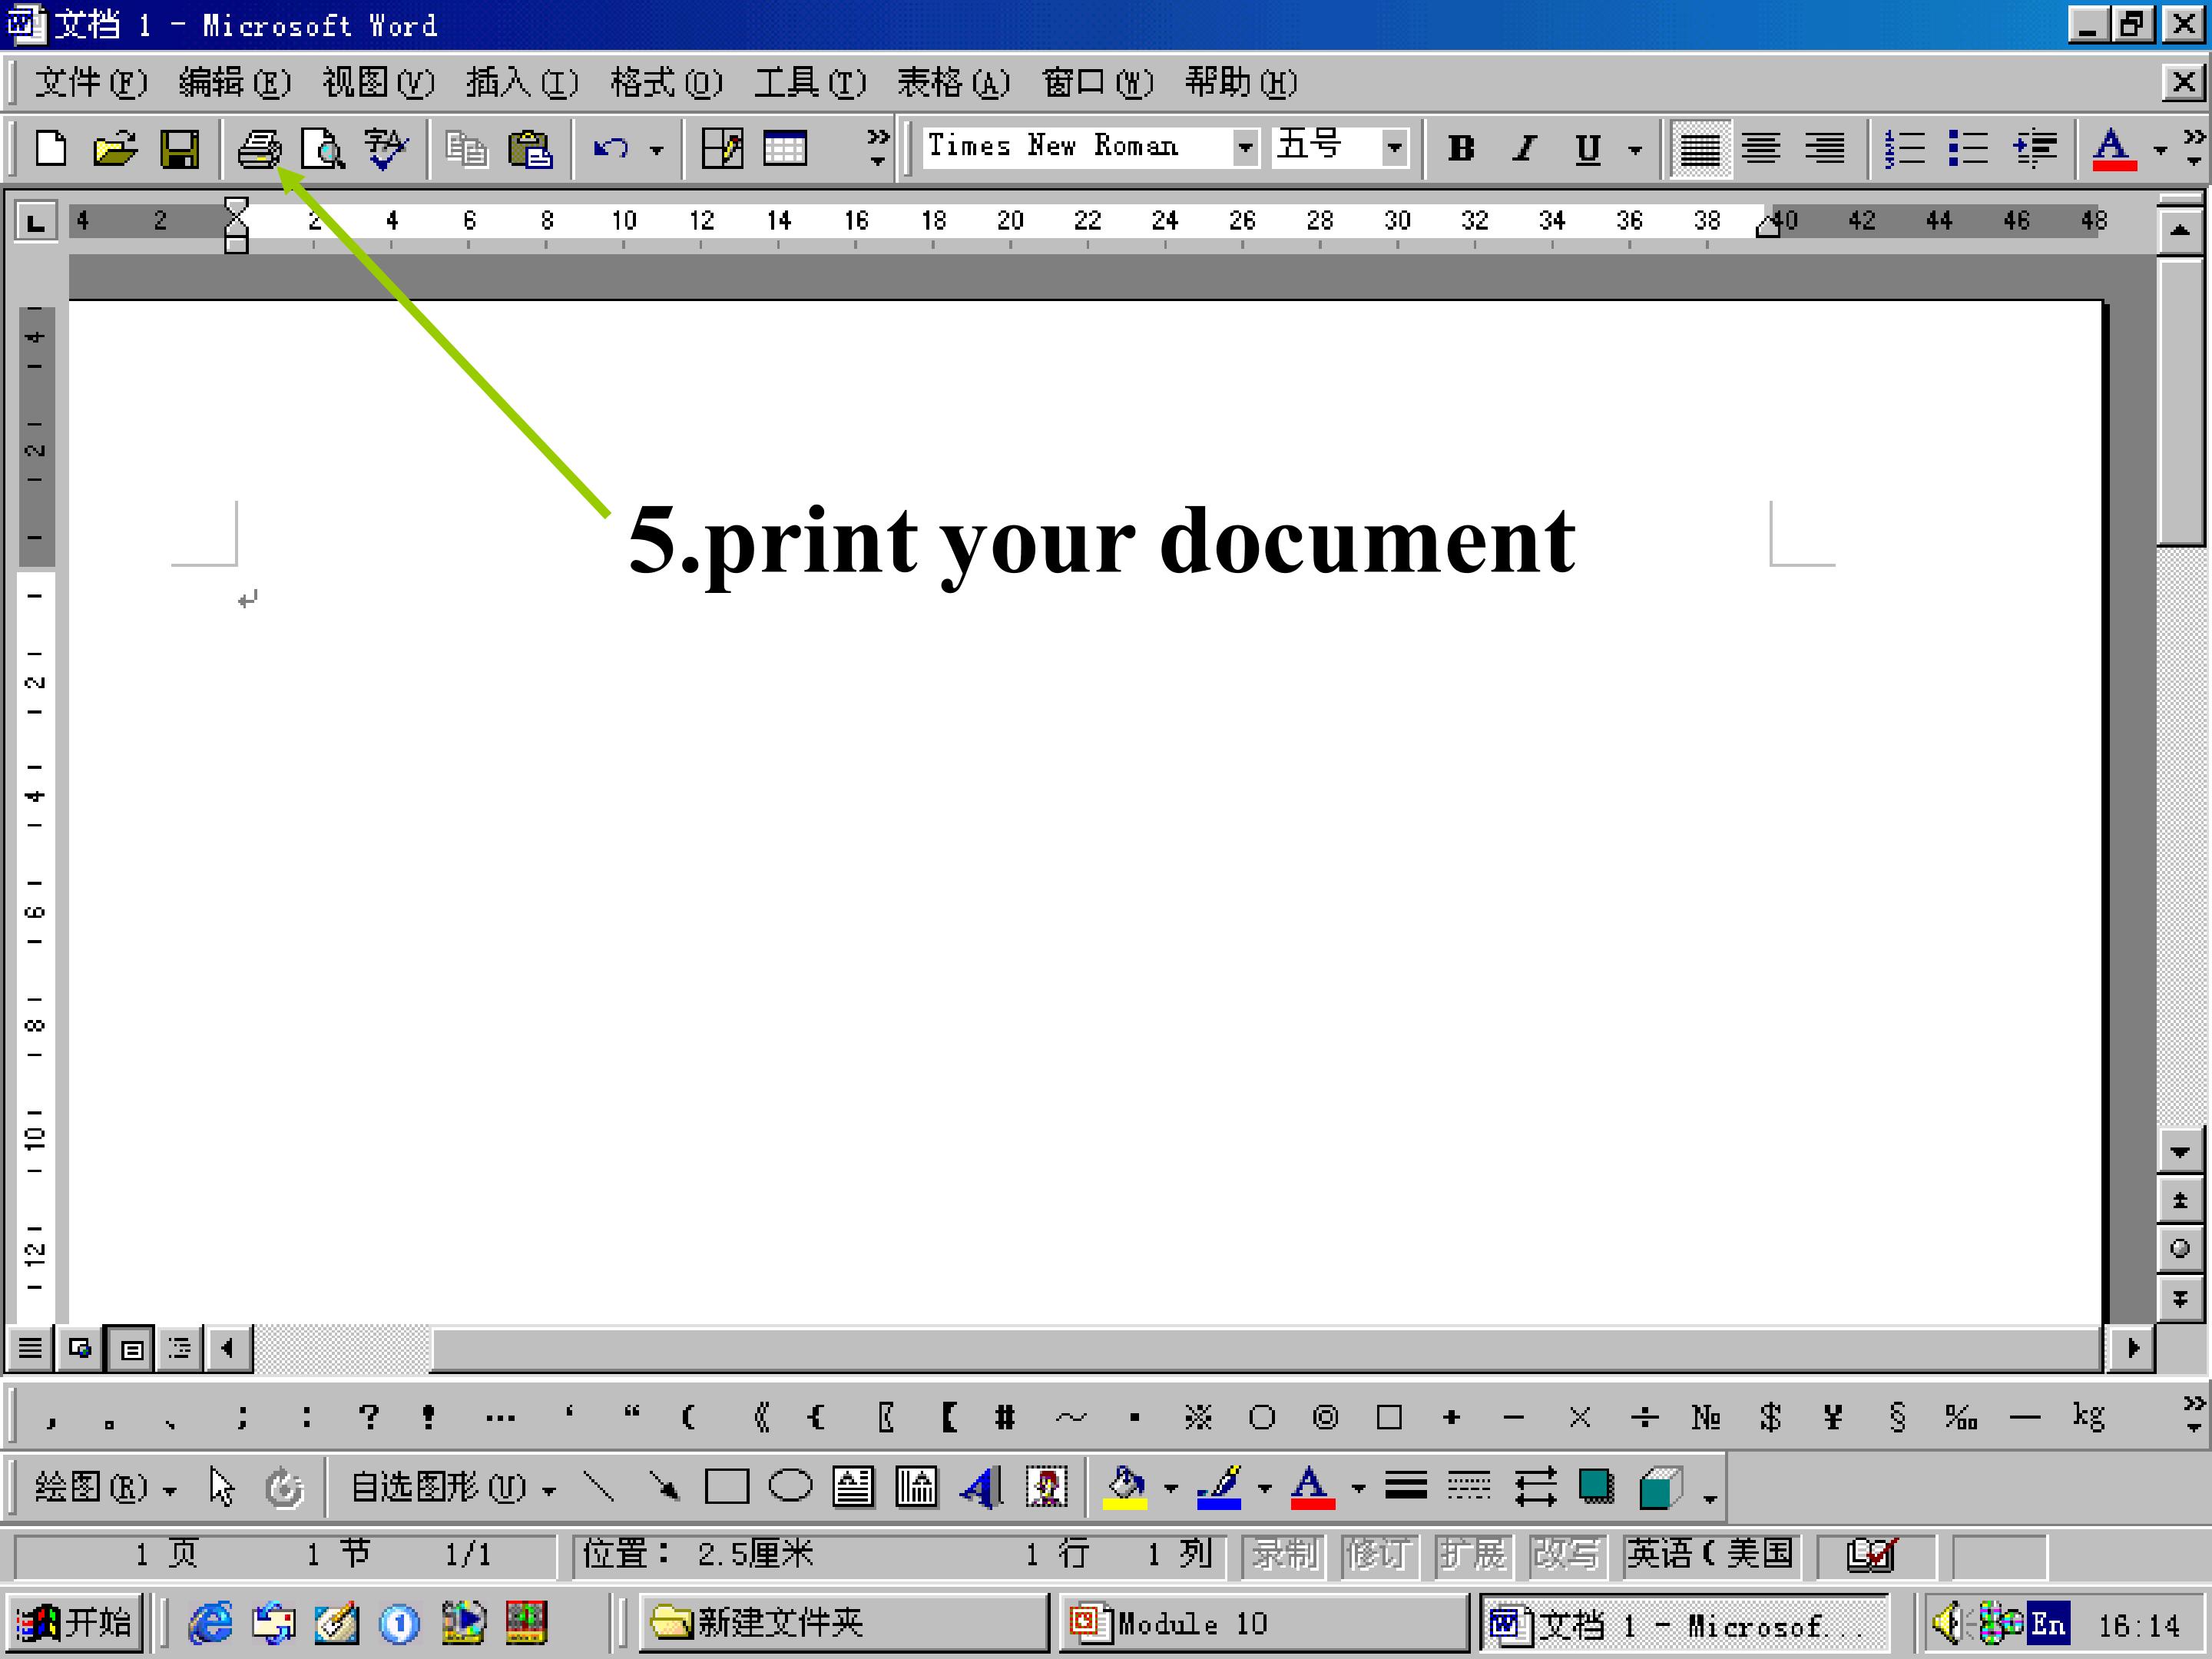
Task: Open the 格式 (Format) menu
Action: click(x=666, y=83)
